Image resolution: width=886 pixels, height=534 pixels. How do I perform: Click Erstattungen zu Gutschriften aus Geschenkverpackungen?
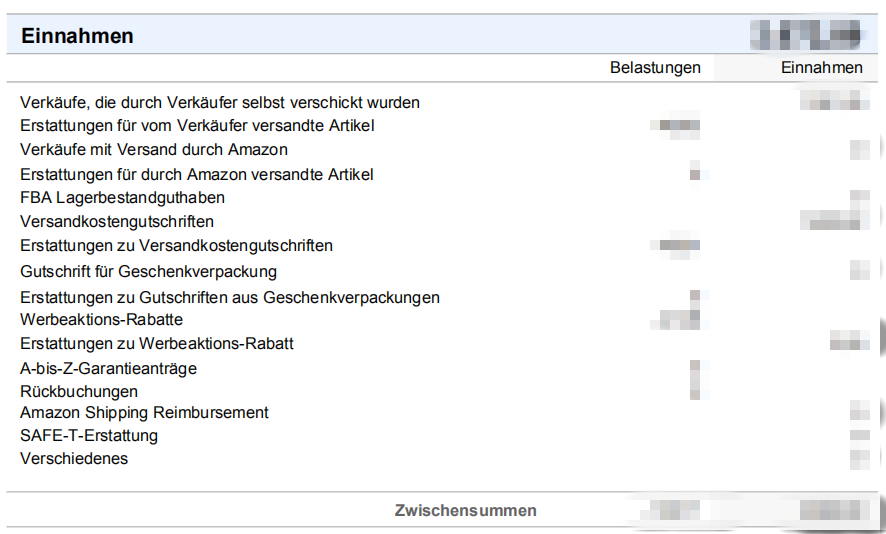[x=230, y=297]
